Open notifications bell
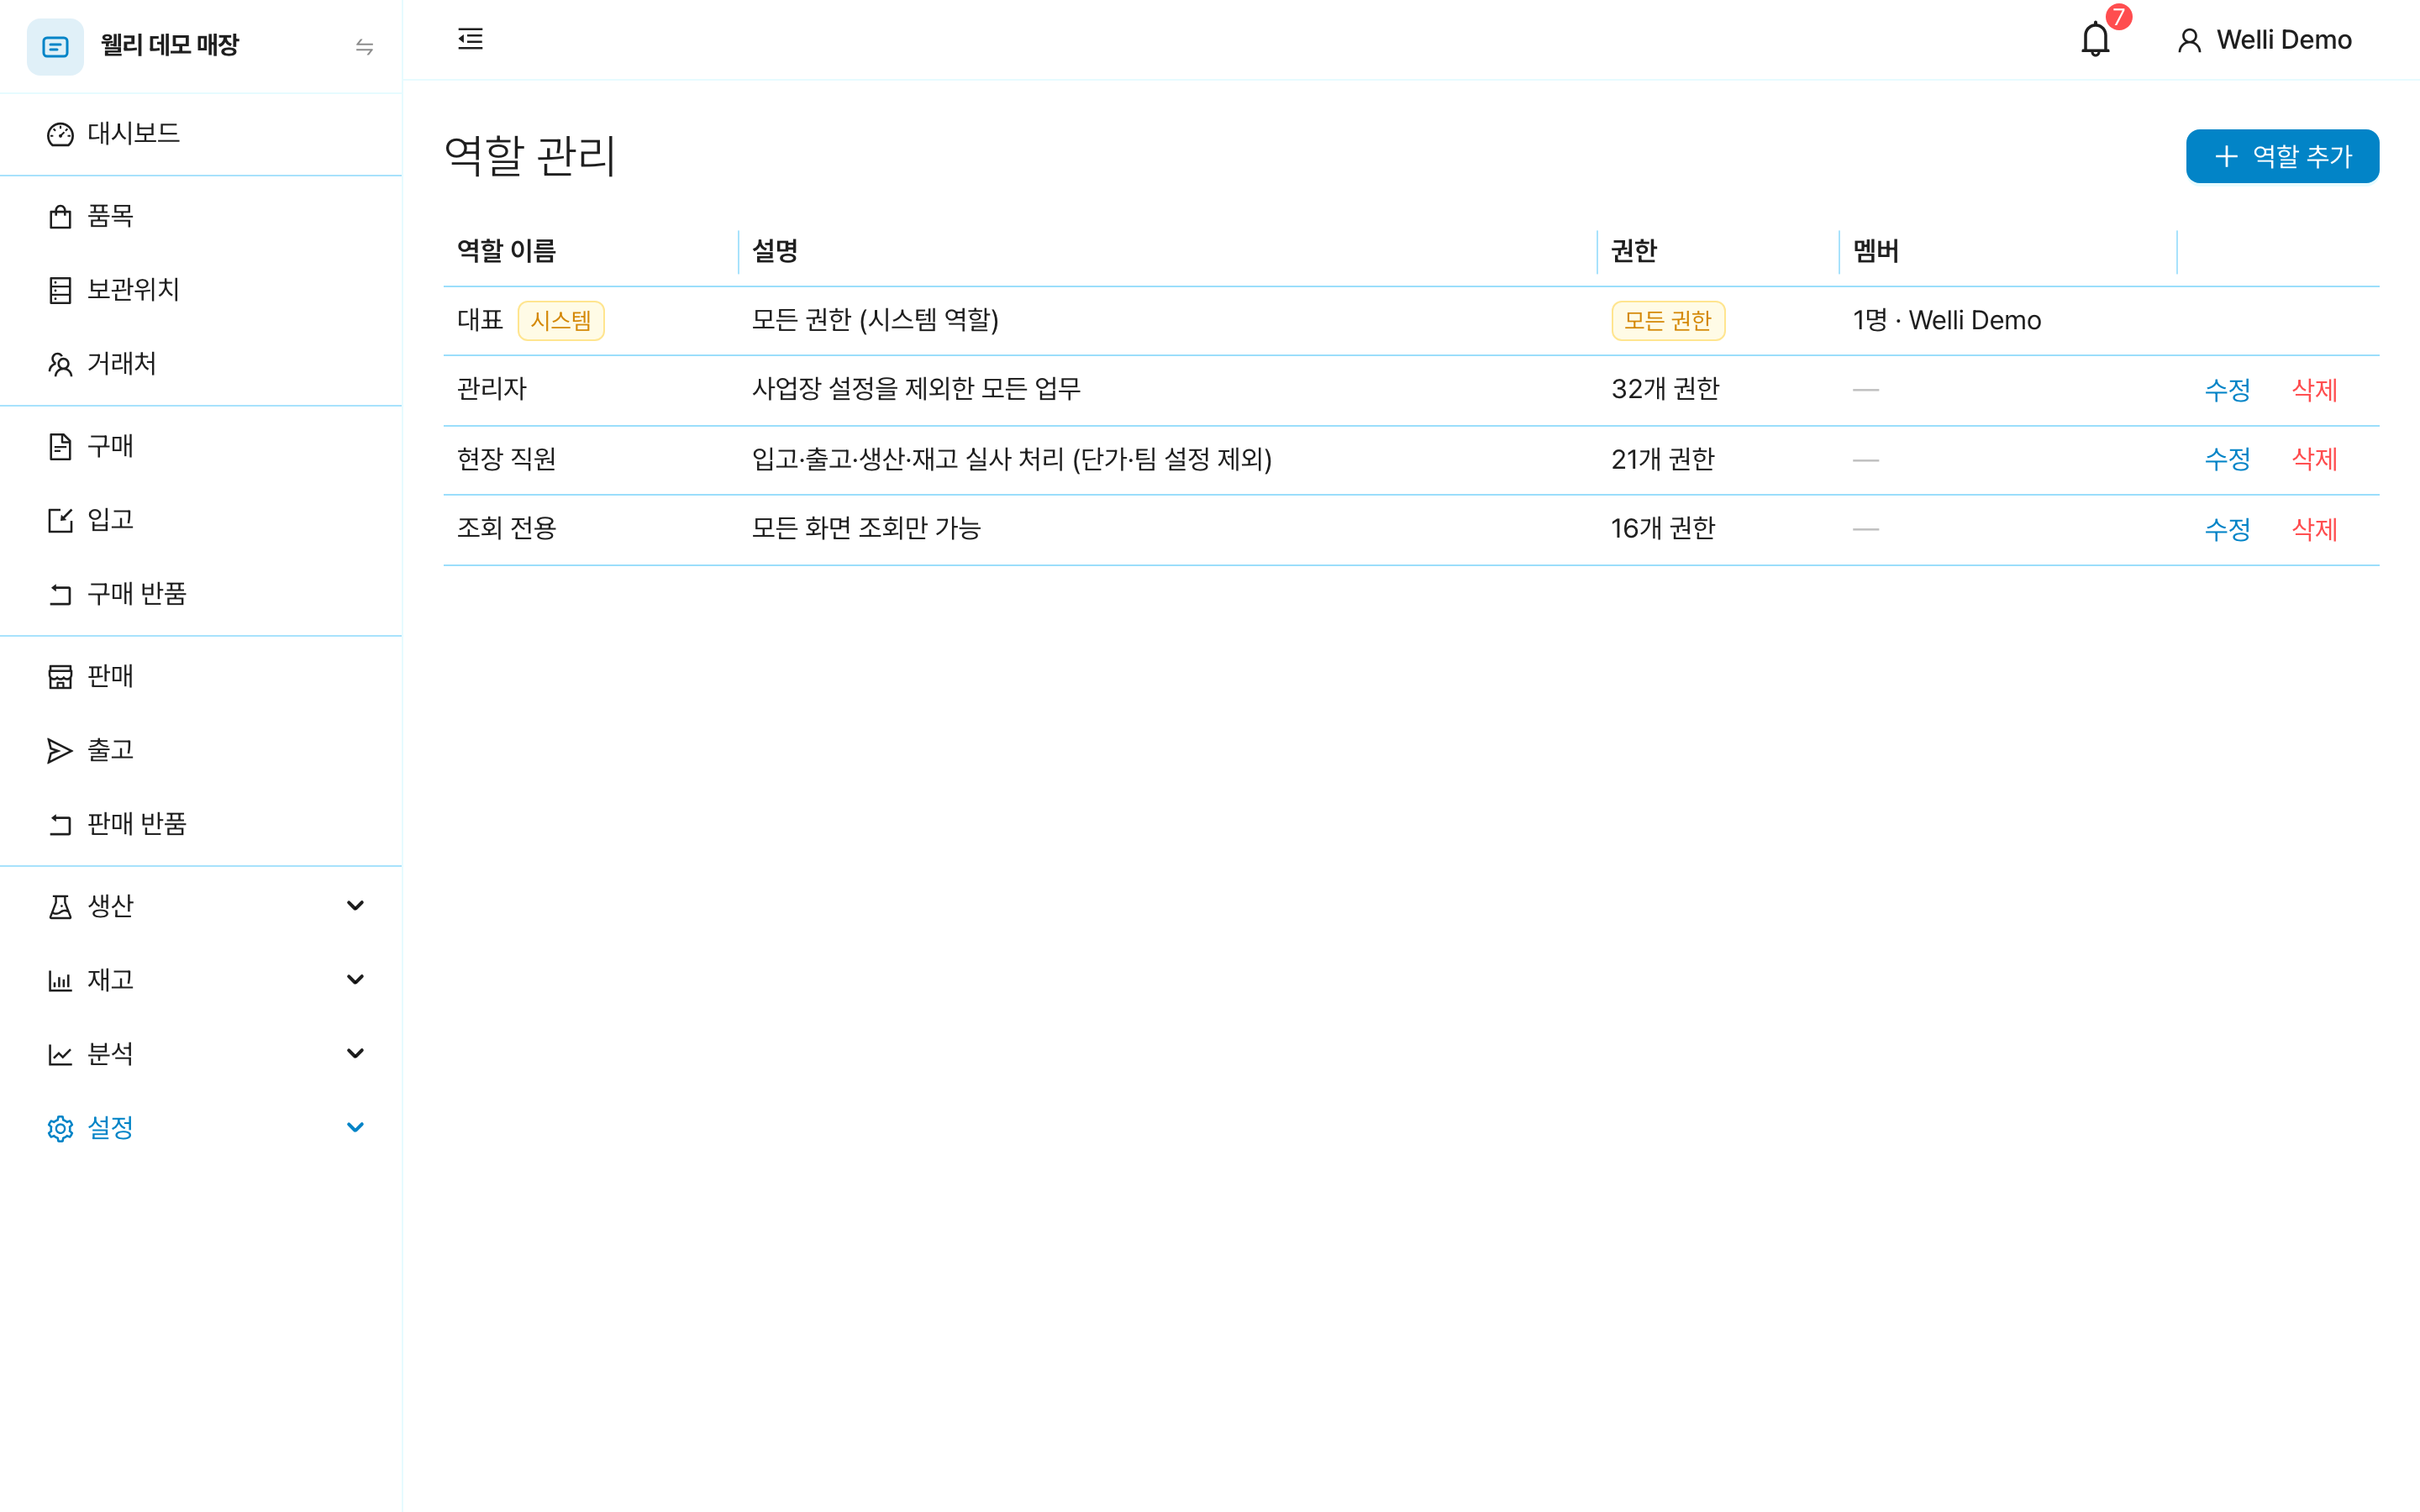The height and width of the screenshot is (1512, 2420). pos(2095,40)
